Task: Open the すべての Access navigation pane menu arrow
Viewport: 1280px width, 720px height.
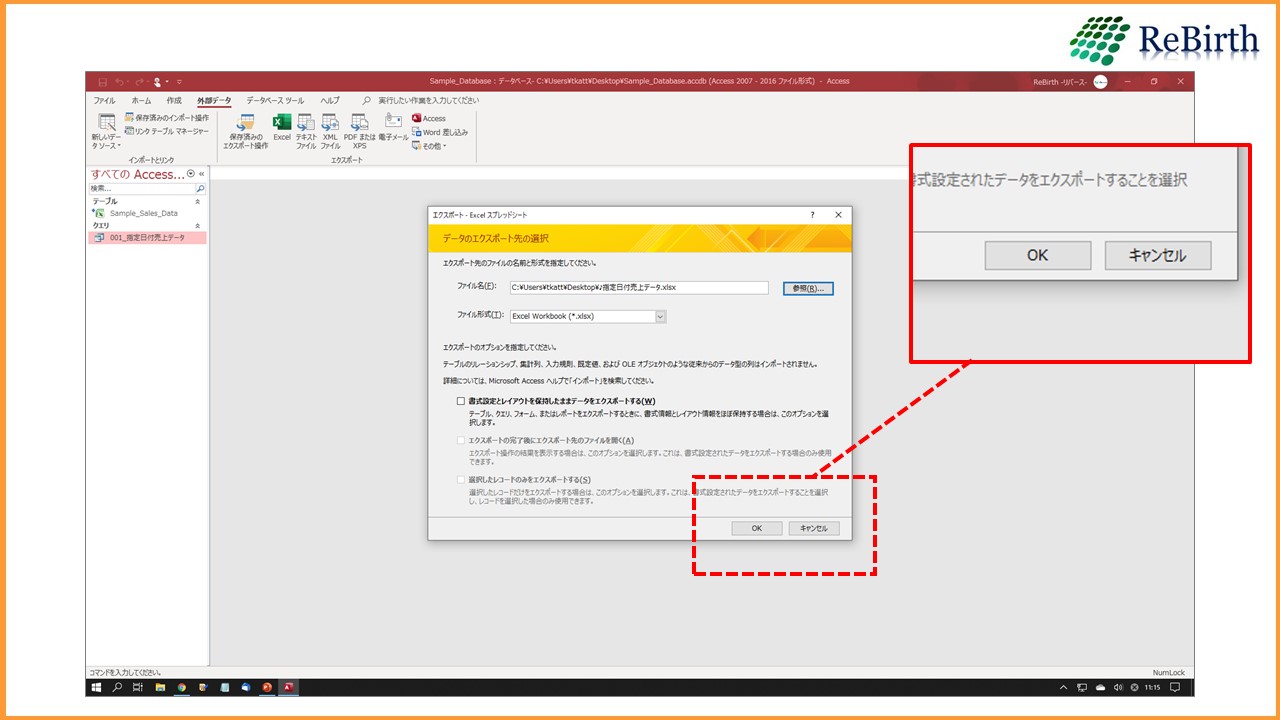Action: pyautogui.click(x=191, y=173)
